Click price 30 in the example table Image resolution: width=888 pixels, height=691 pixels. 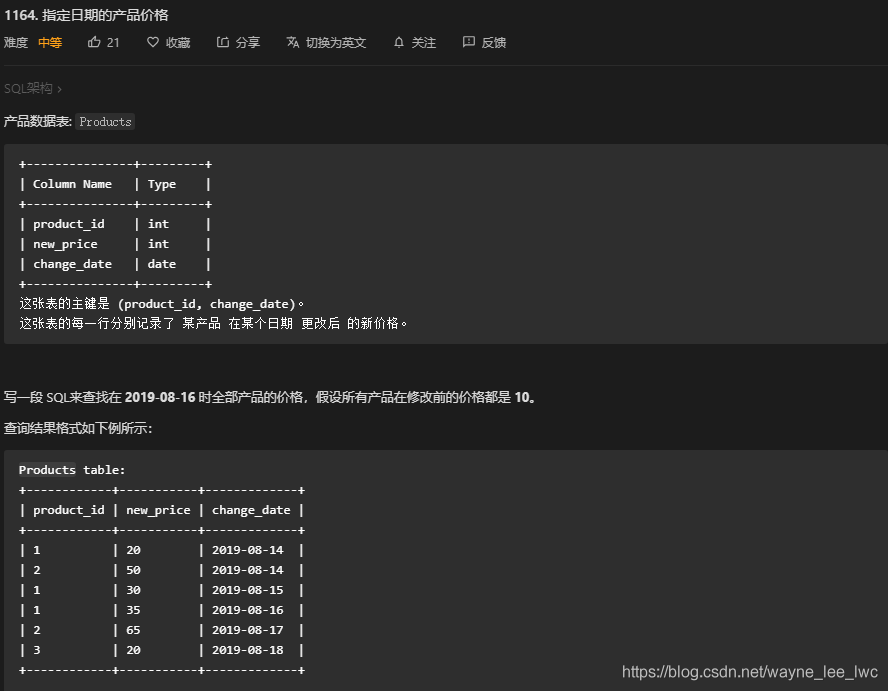(133, 590)
